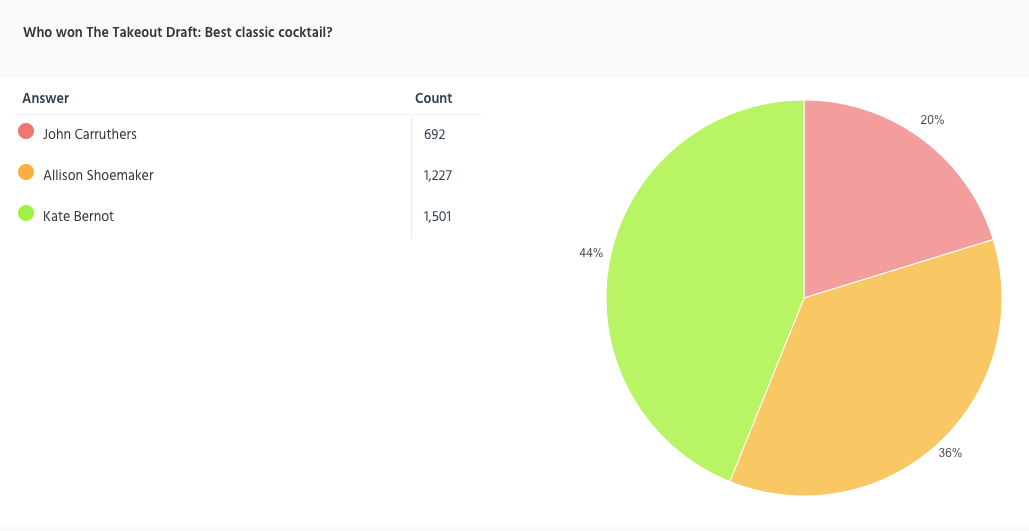Click the orange dot beside Allison Shoemaker
Screen dimensions: 1029x531
tap(26, 173)
